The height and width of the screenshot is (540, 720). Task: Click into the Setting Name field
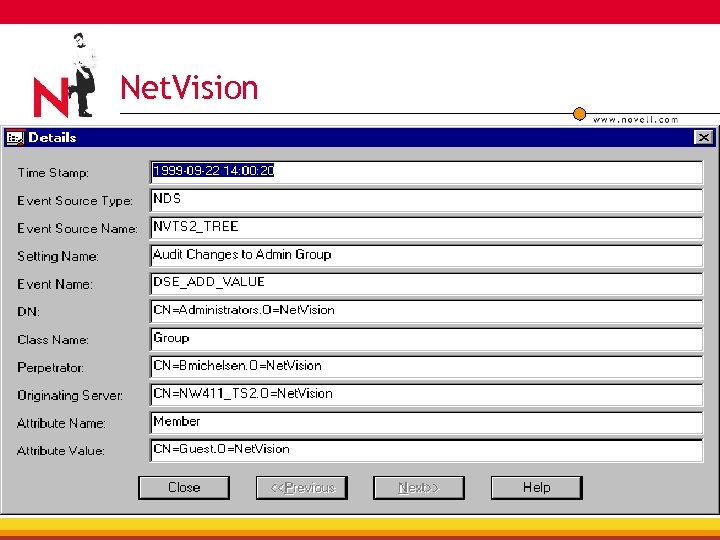tap(426, 256)
